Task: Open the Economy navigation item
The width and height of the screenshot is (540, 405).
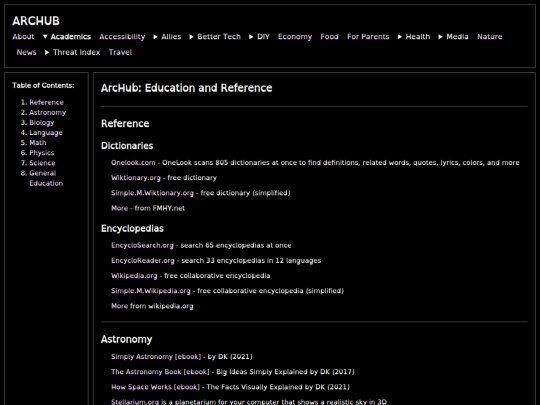Action: pyautogui.click(x=295, y=37)
